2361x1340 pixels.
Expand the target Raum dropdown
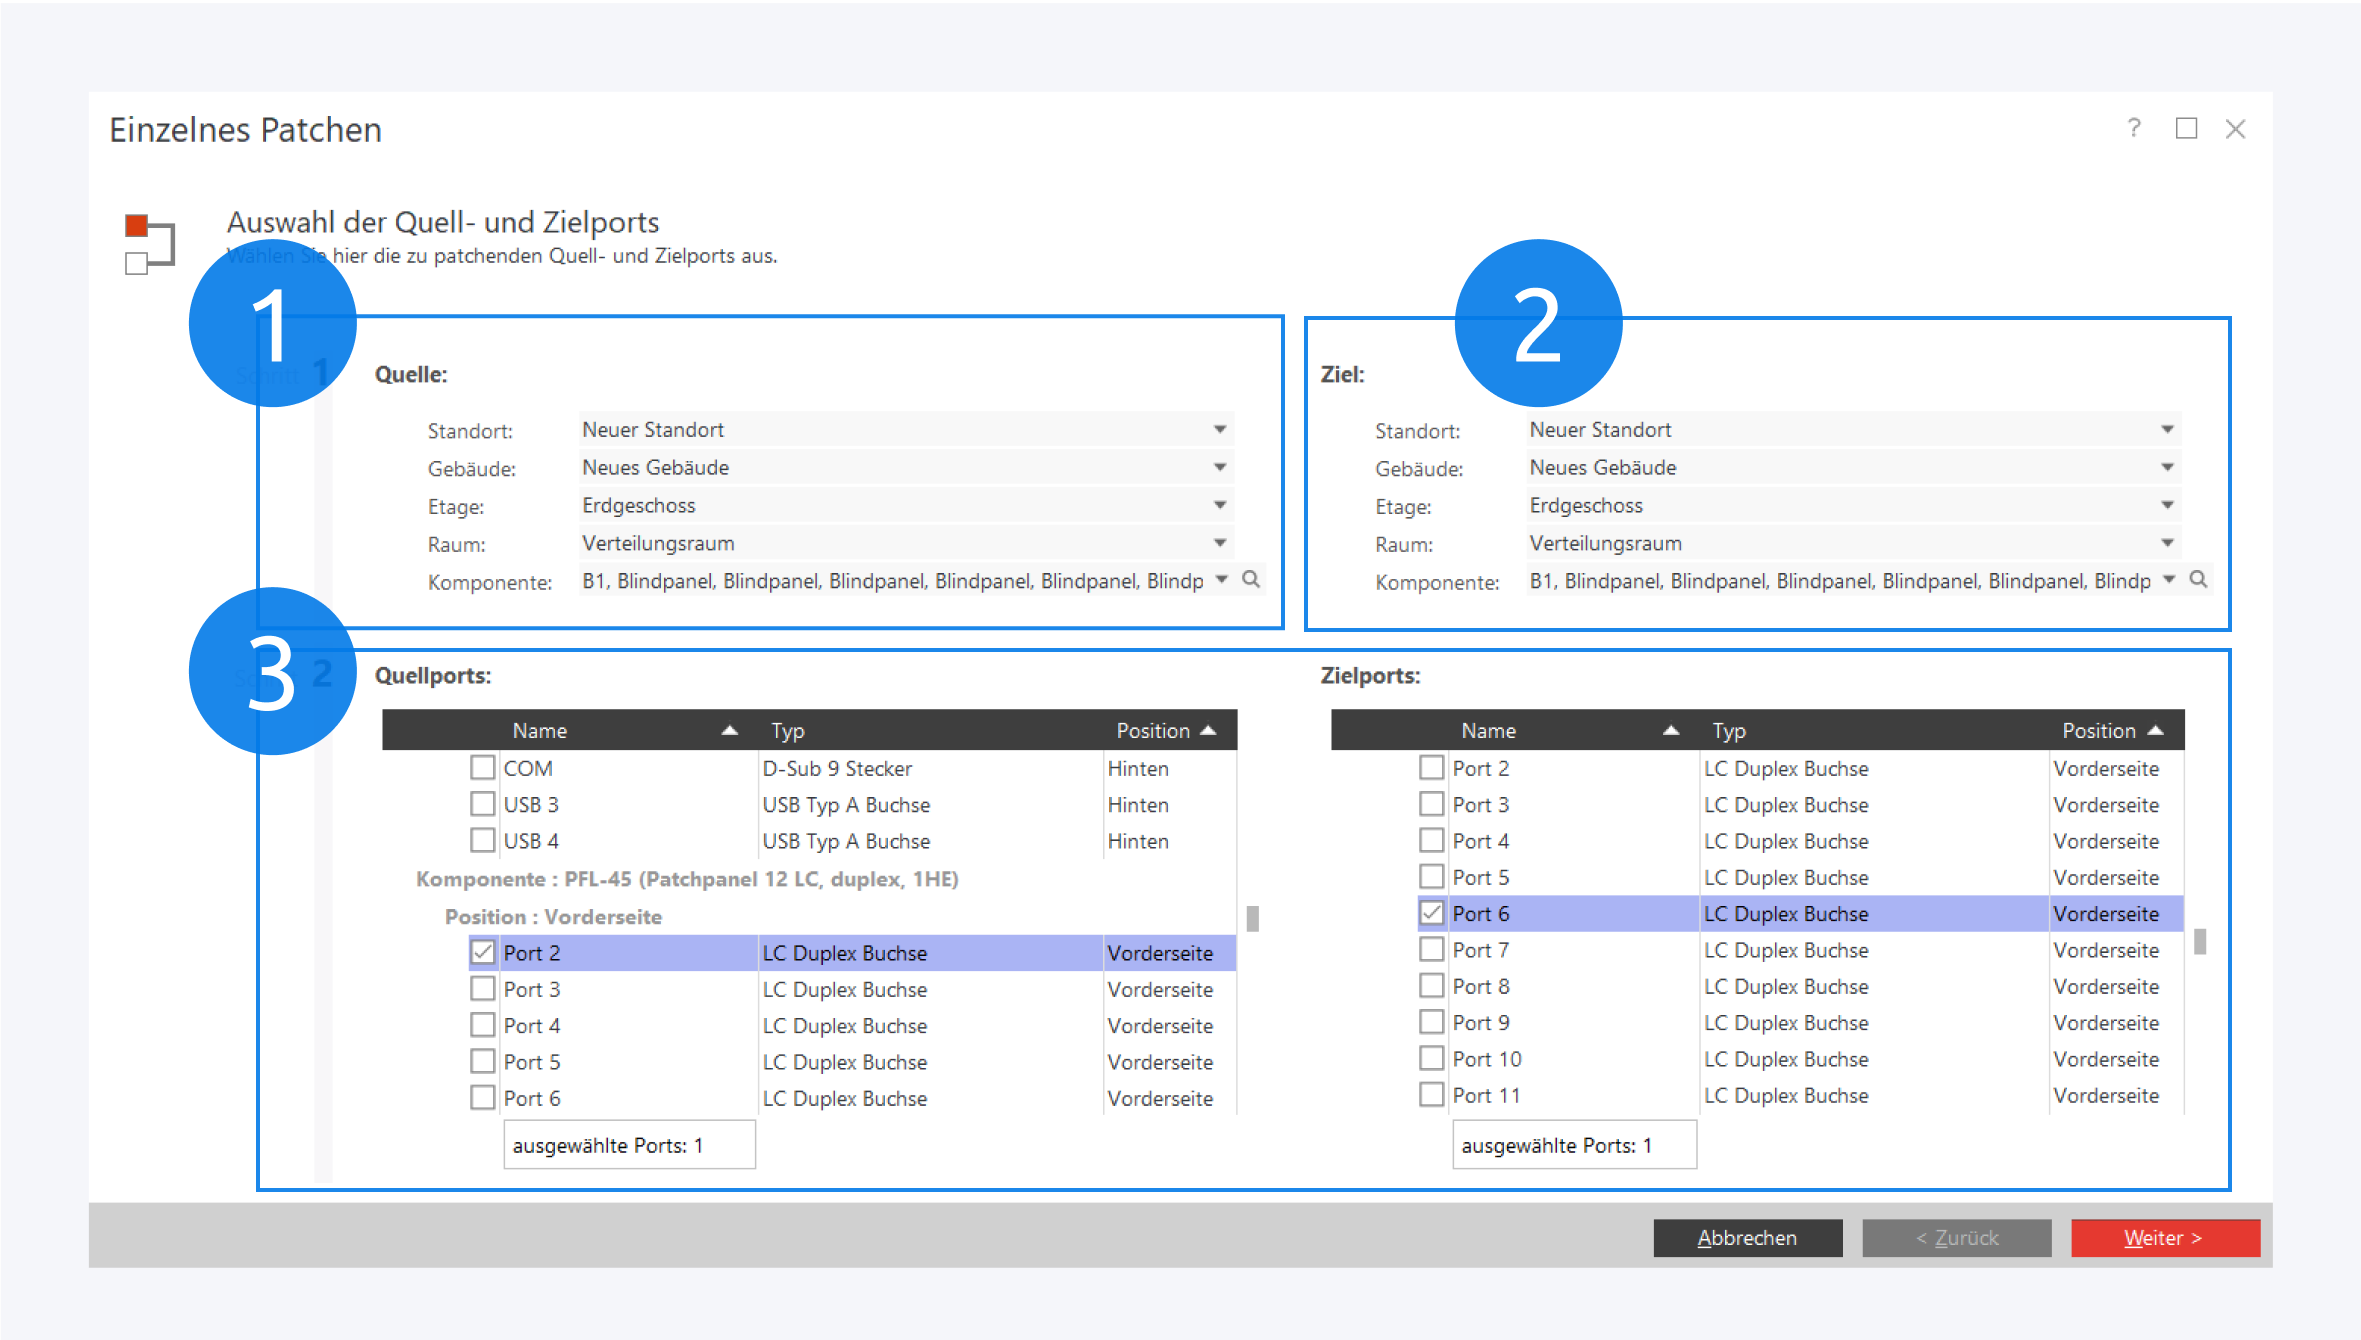[x=2167, y=543]
